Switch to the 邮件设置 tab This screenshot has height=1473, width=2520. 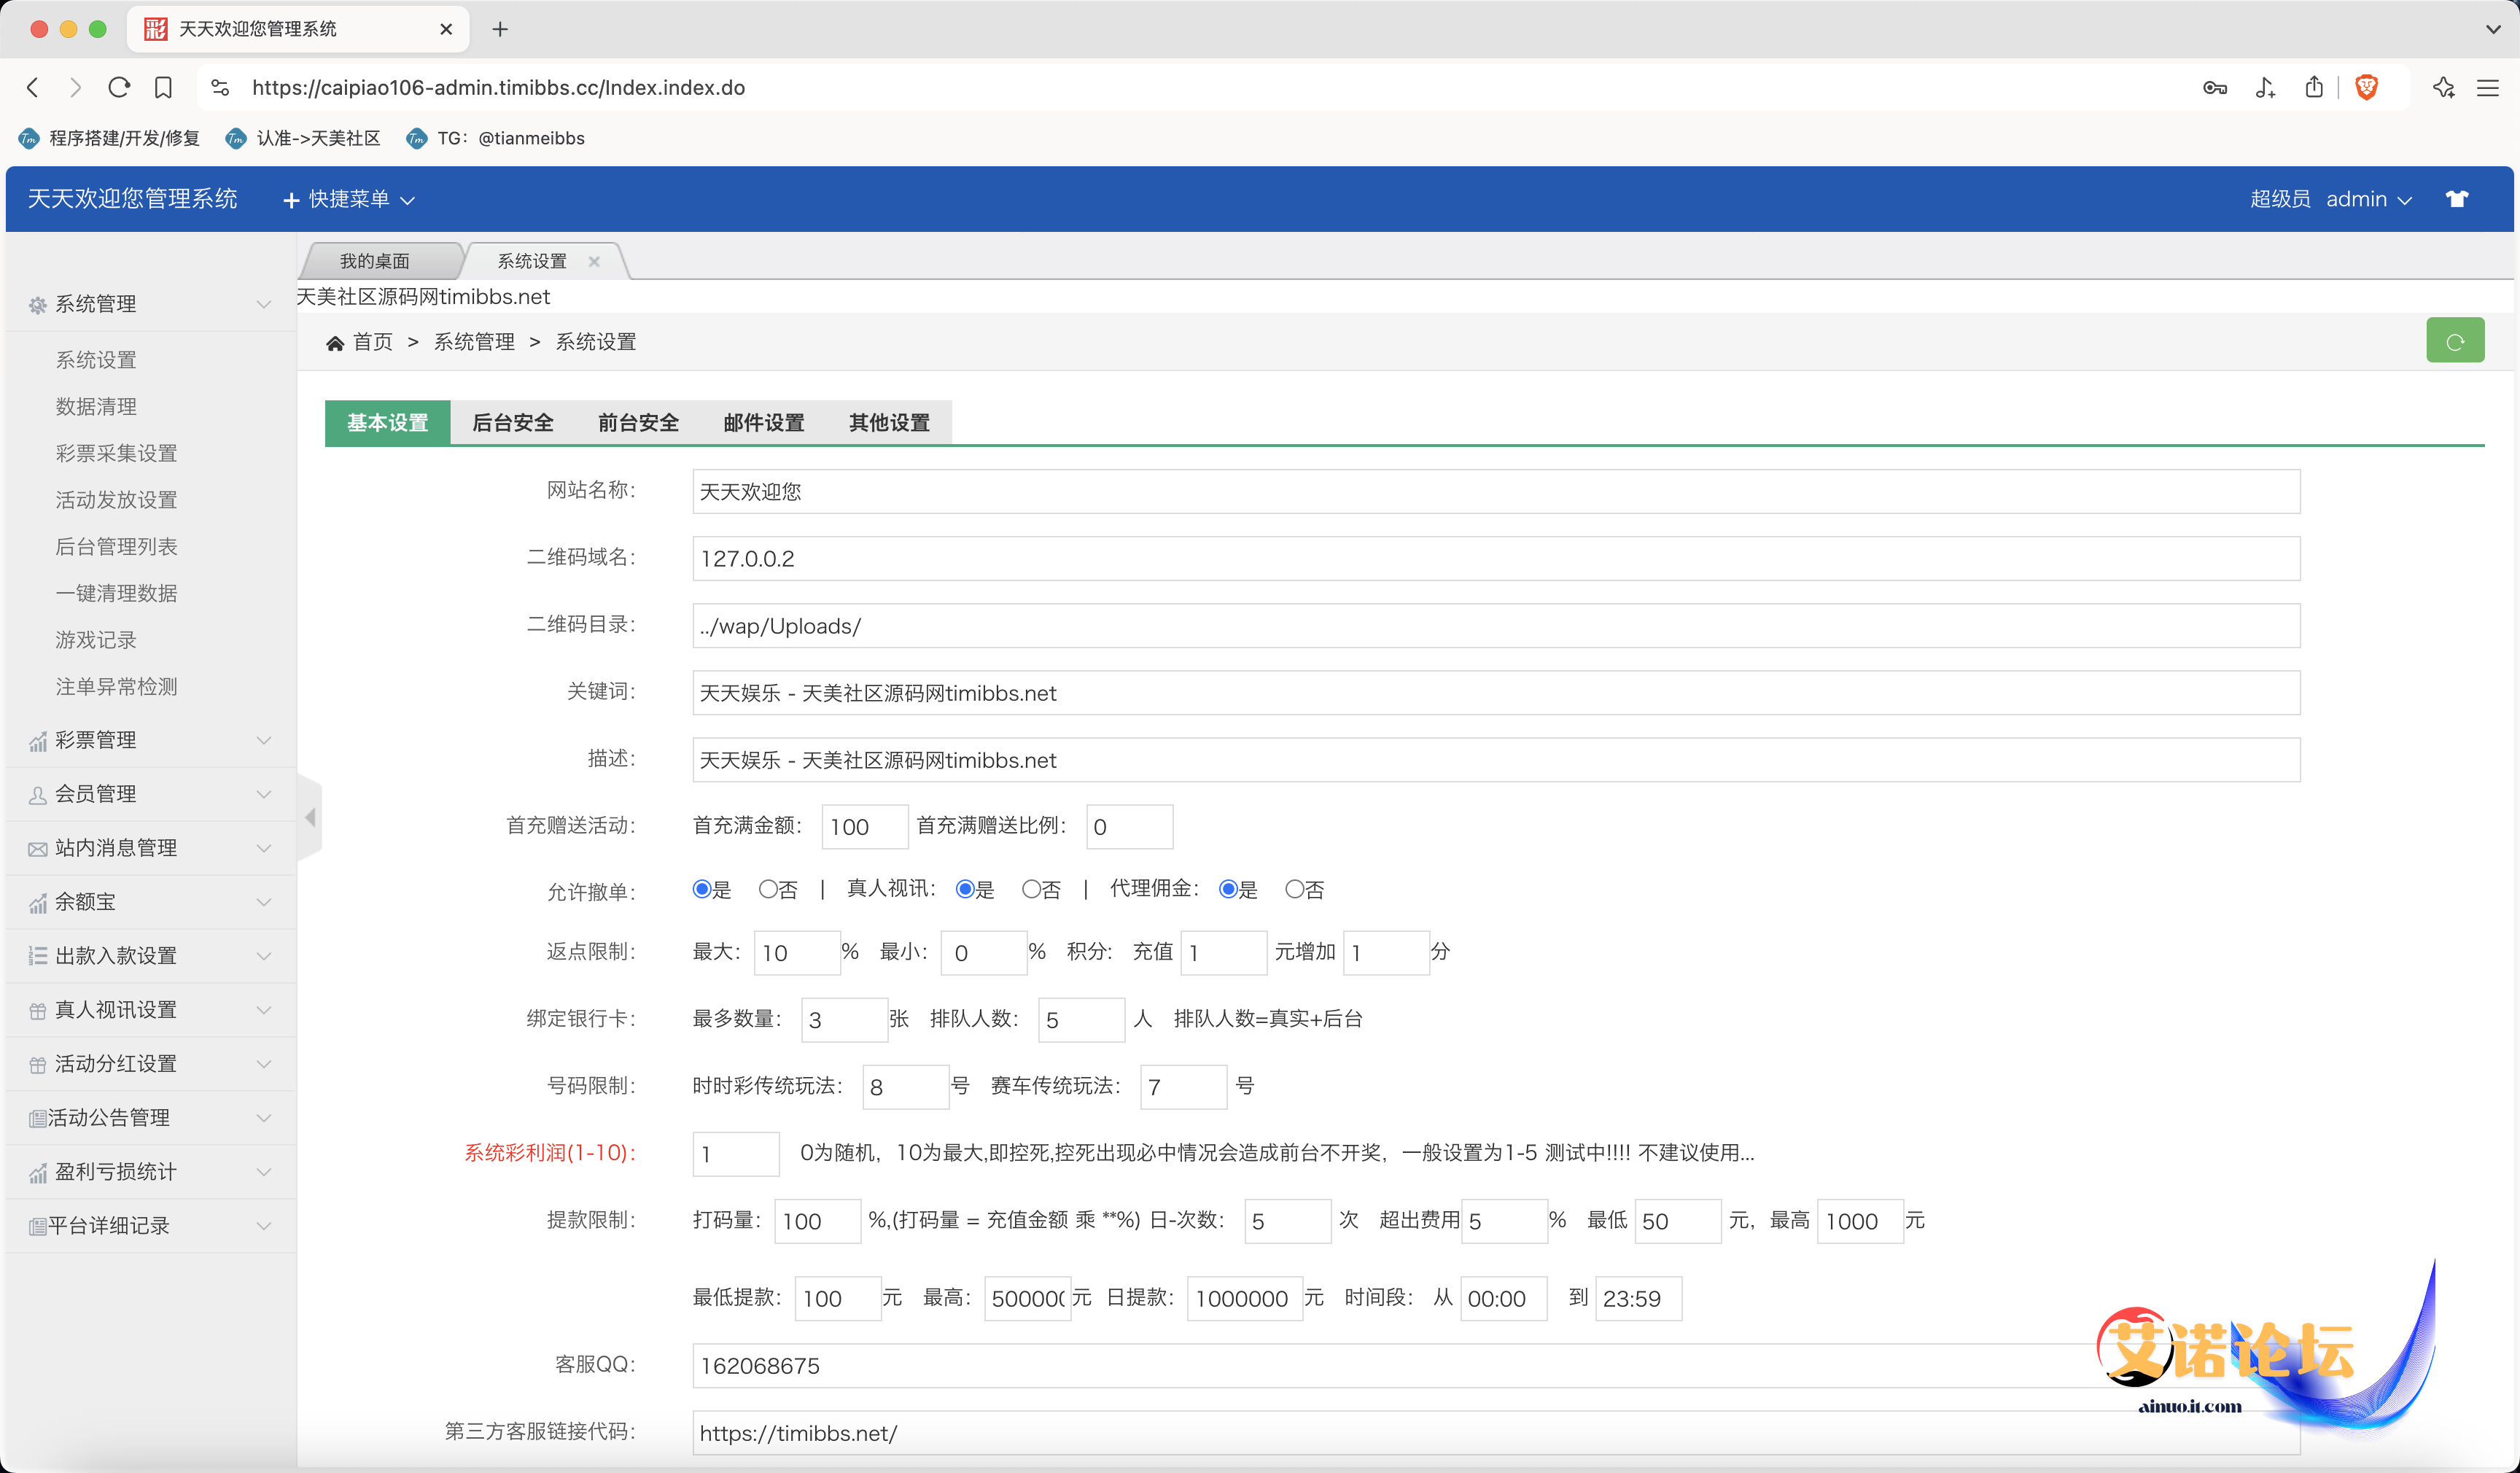(764, 423)
